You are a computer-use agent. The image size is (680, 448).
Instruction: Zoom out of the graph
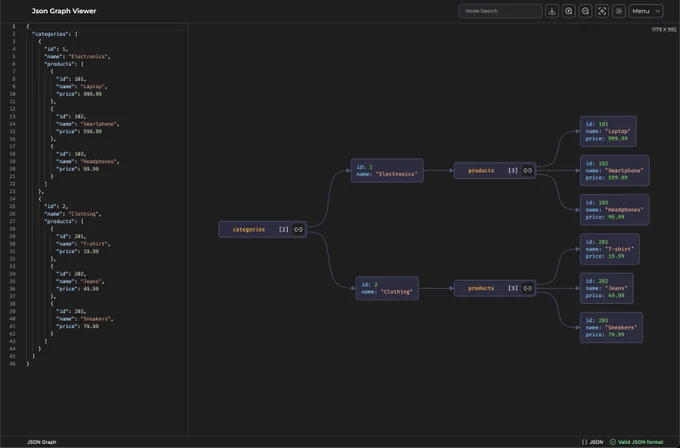[585, 11]
